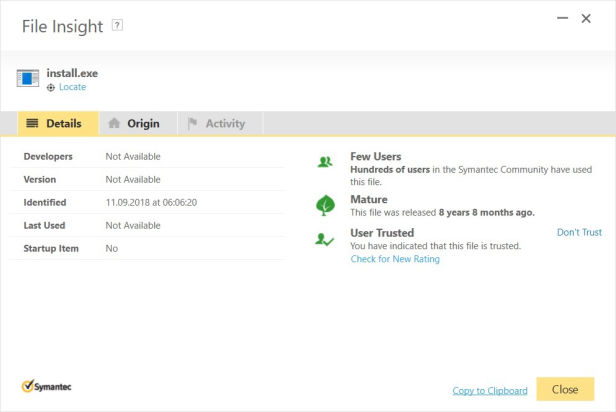
Task: Click the Few Users people icon
Action: point(325,161)
